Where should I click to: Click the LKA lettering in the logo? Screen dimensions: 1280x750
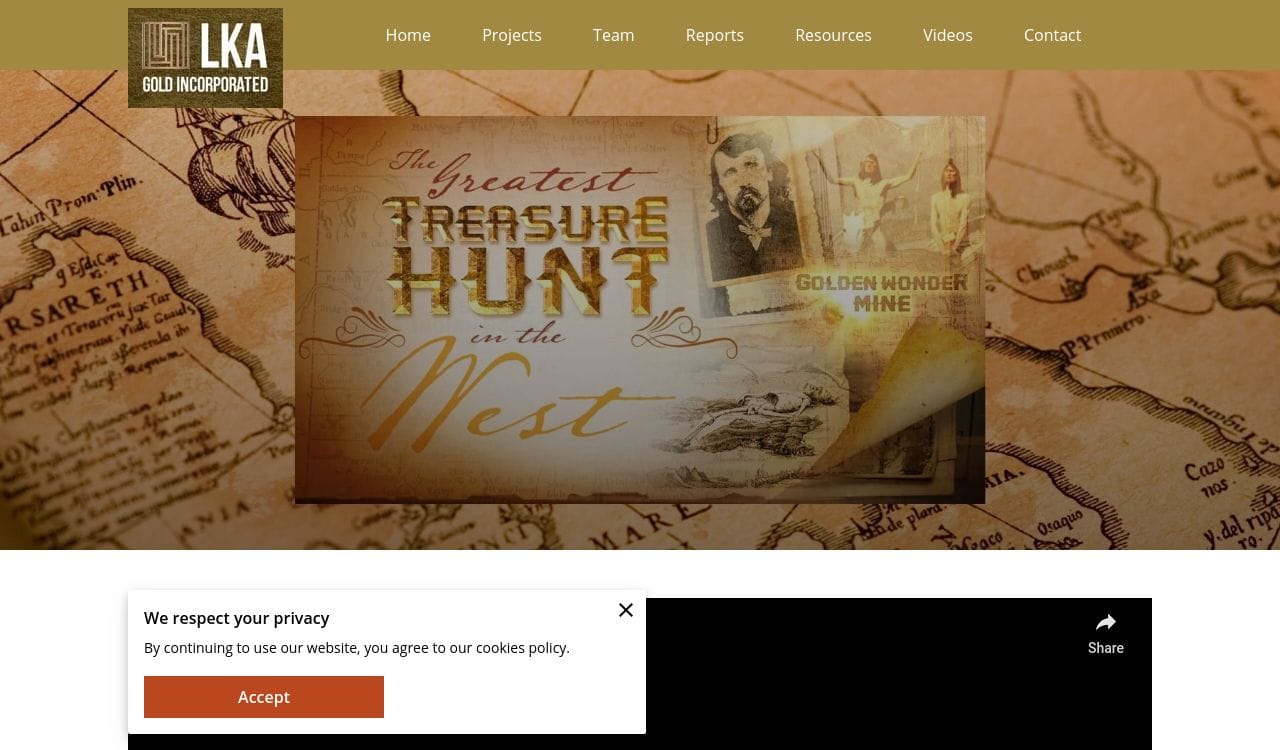234,46
